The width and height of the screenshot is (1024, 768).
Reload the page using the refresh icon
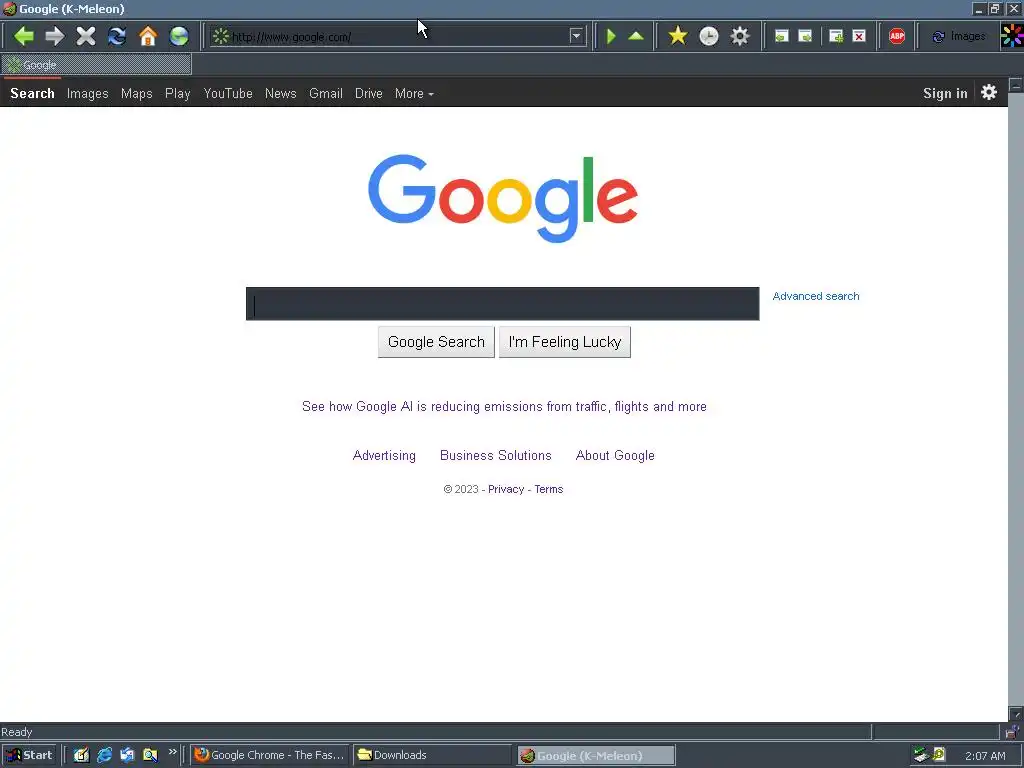(117, 36)
